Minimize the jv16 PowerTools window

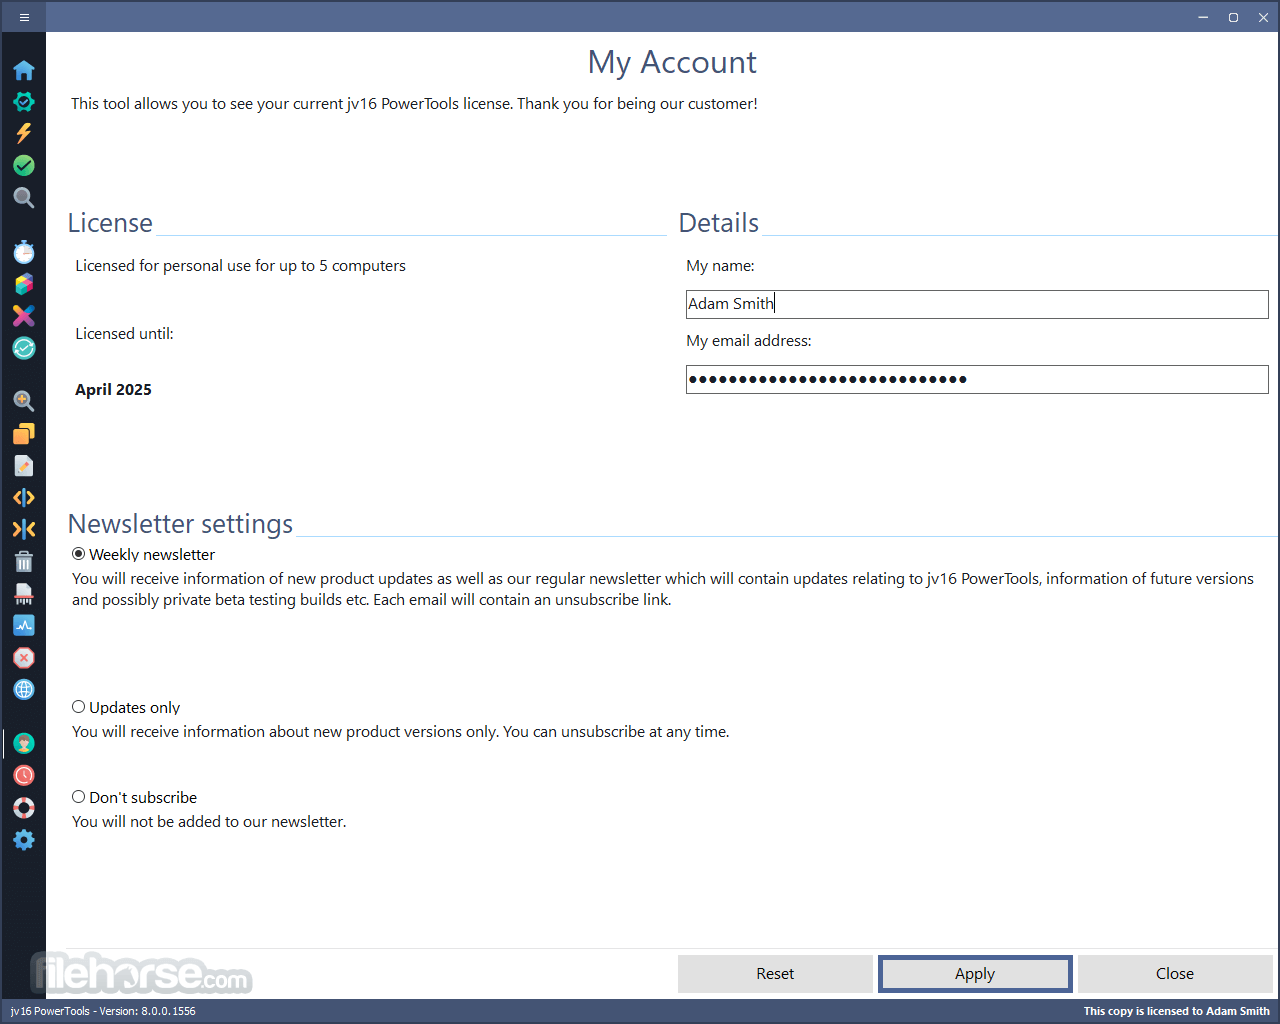1203,17
